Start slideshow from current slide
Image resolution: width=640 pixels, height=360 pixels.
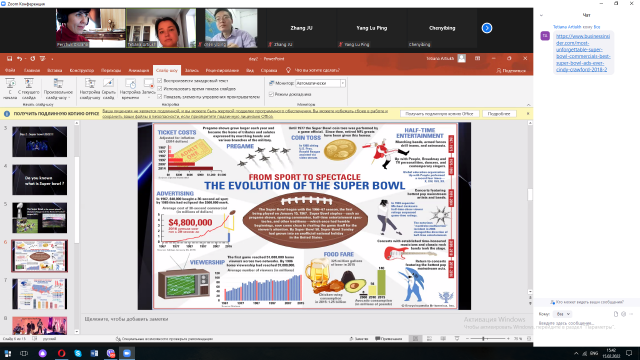pos(29,89)
